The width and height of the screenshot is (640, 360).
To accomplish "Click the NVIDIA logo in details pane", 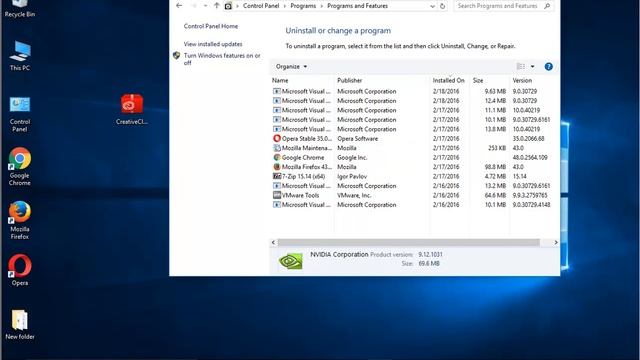I will point(291,261).
